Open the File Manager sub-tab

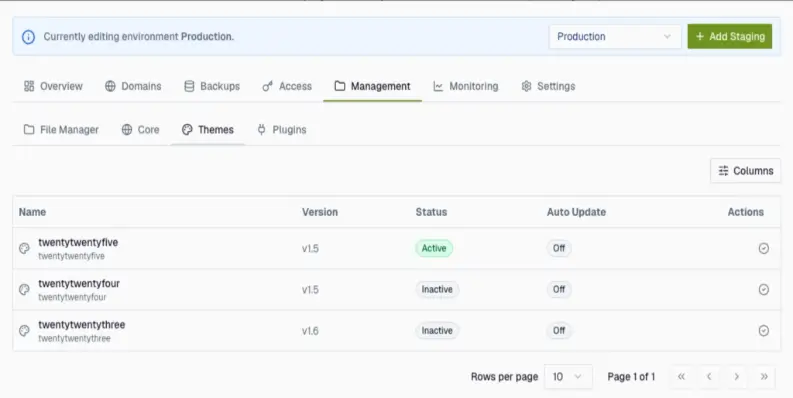(61, 130)
